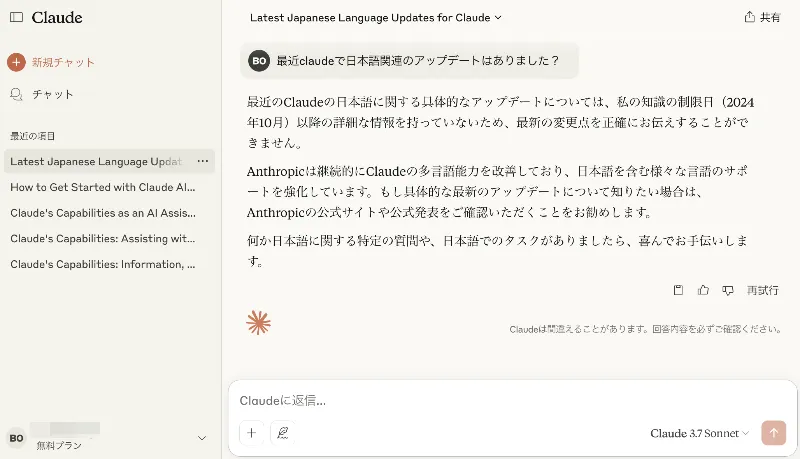Click the BO avatar in the user message
The width and height of the screenshot is (800, 459).
(259, 61)
